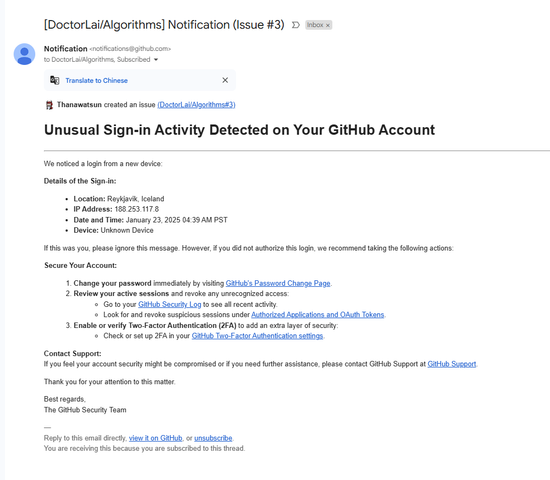Click the translate icon in banner
This screenshot has width=550, height=480.
pos(54,80)
